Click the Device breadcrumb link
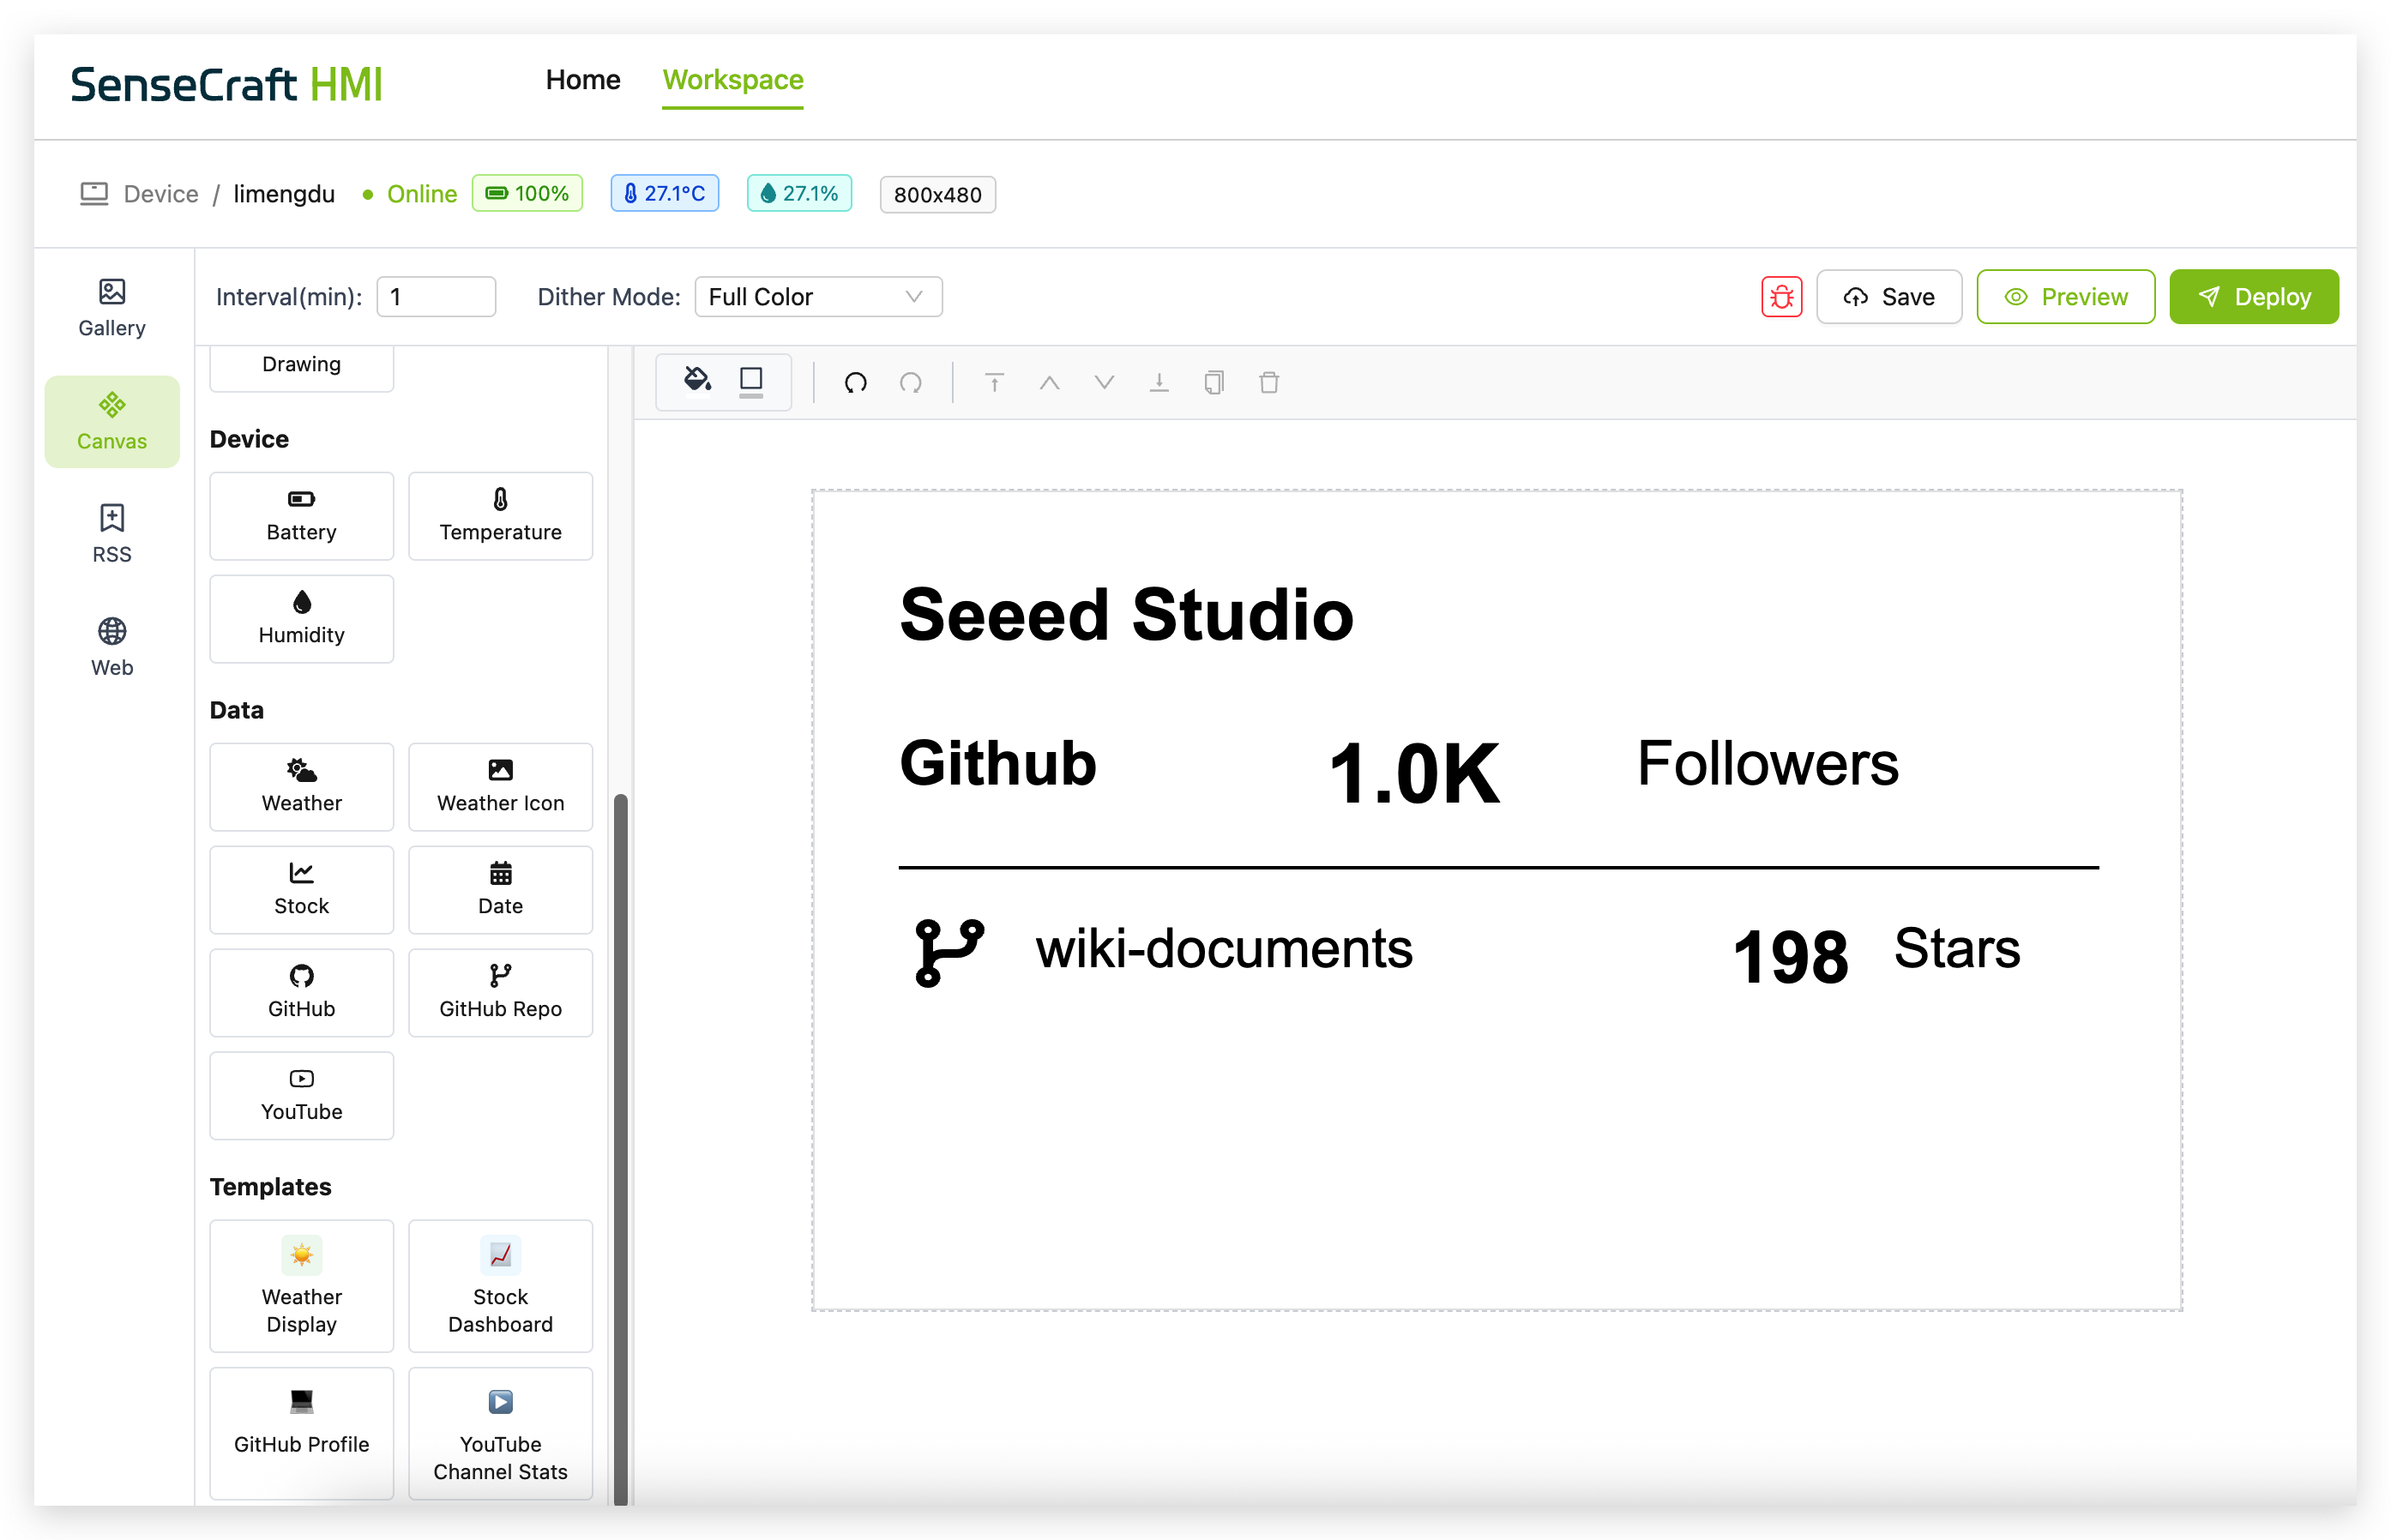The width and height of the screenshot is (2391, 1540). pyautogui.click(x=161, y=194)
